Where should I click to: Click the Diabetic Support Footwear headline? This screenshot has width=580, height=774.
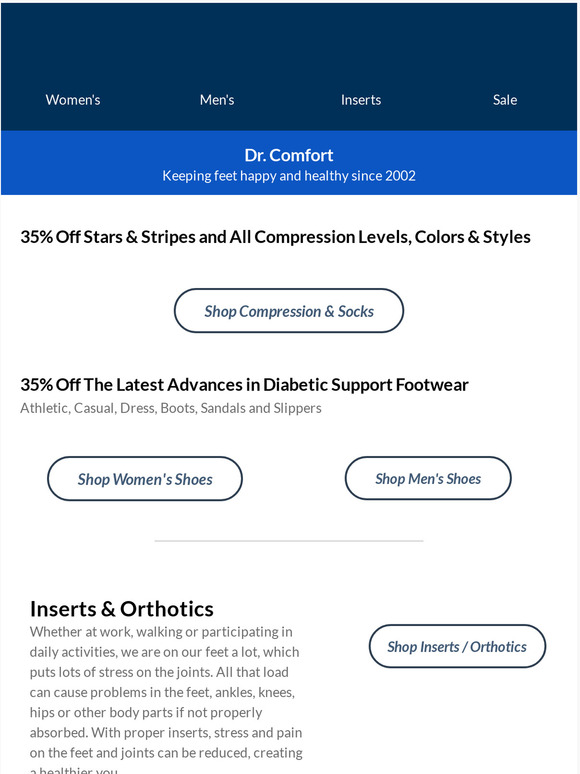coord(244,385)
